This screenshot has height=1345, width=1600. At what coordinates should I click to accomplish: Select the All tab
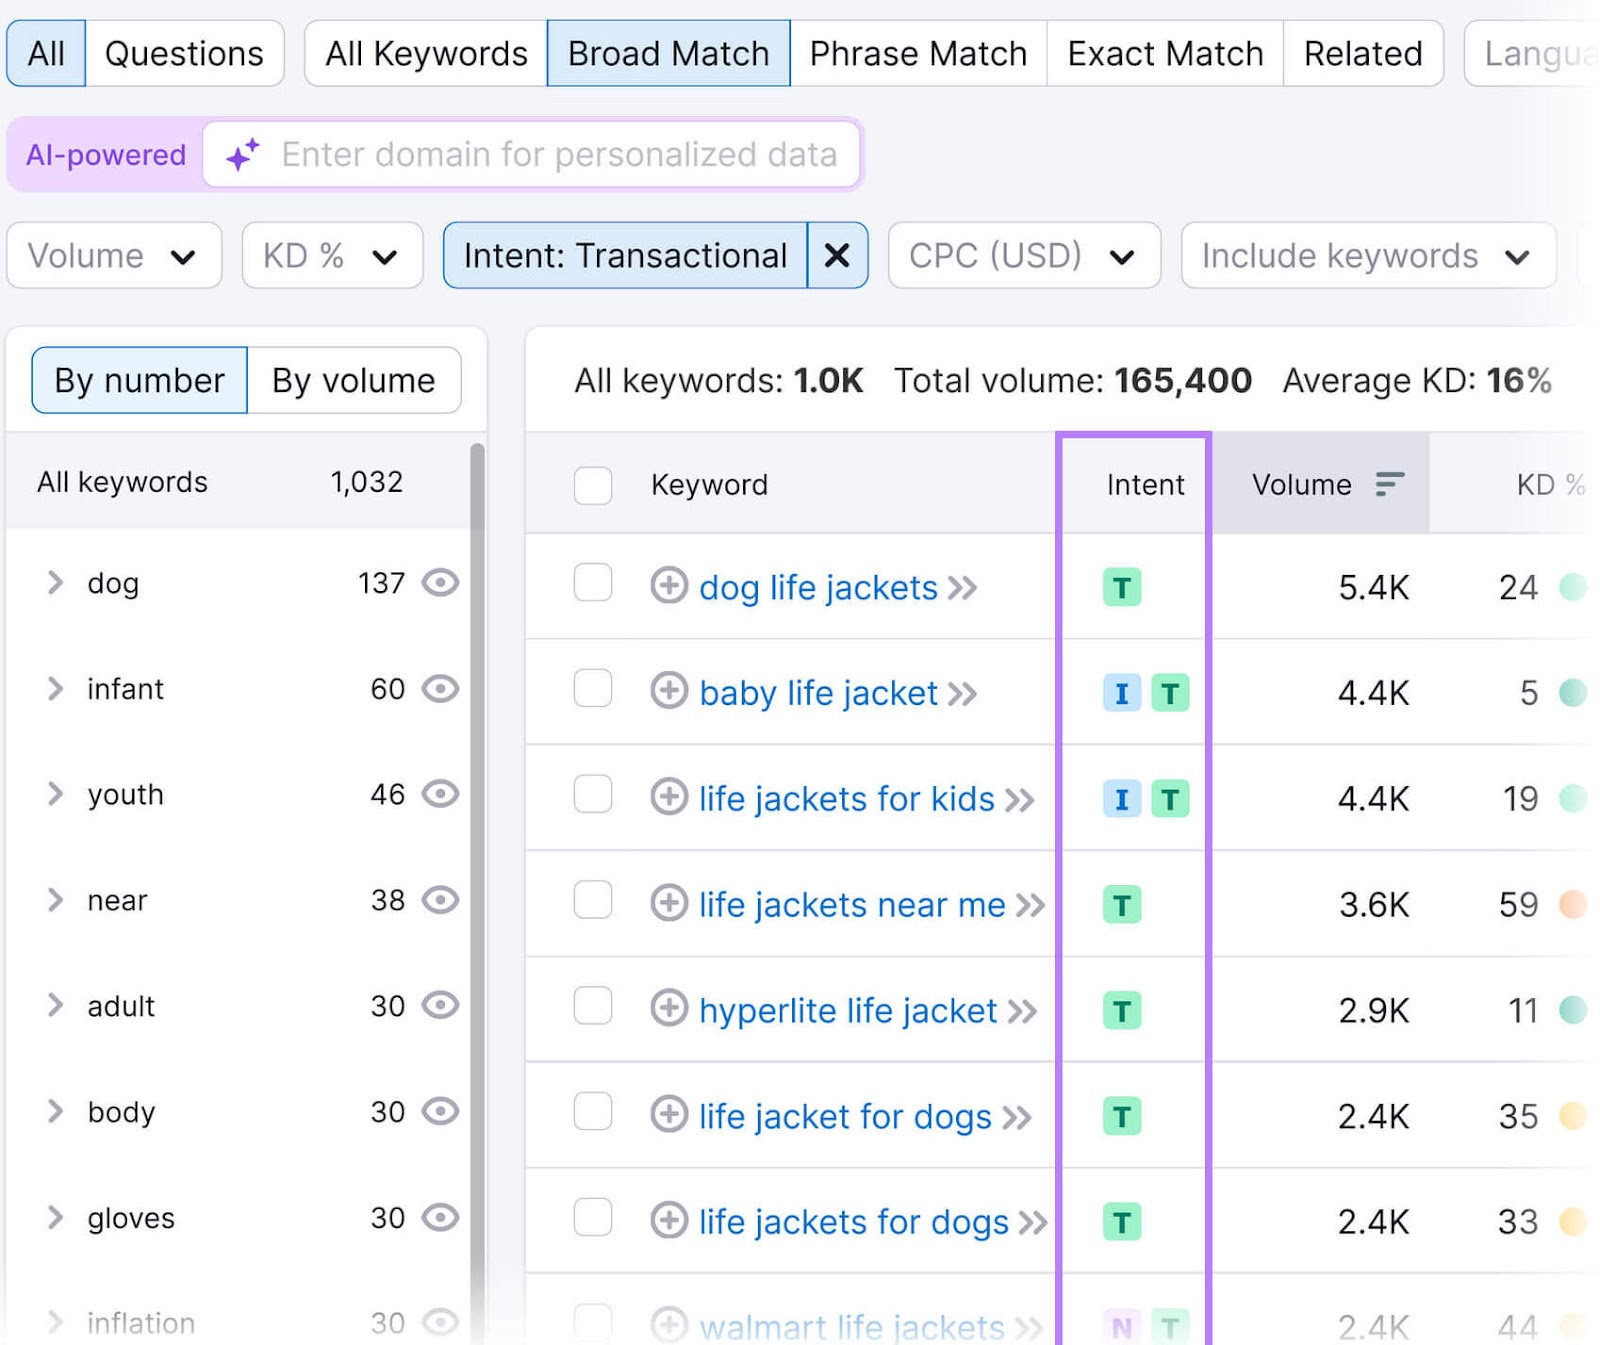pos(46,53)
